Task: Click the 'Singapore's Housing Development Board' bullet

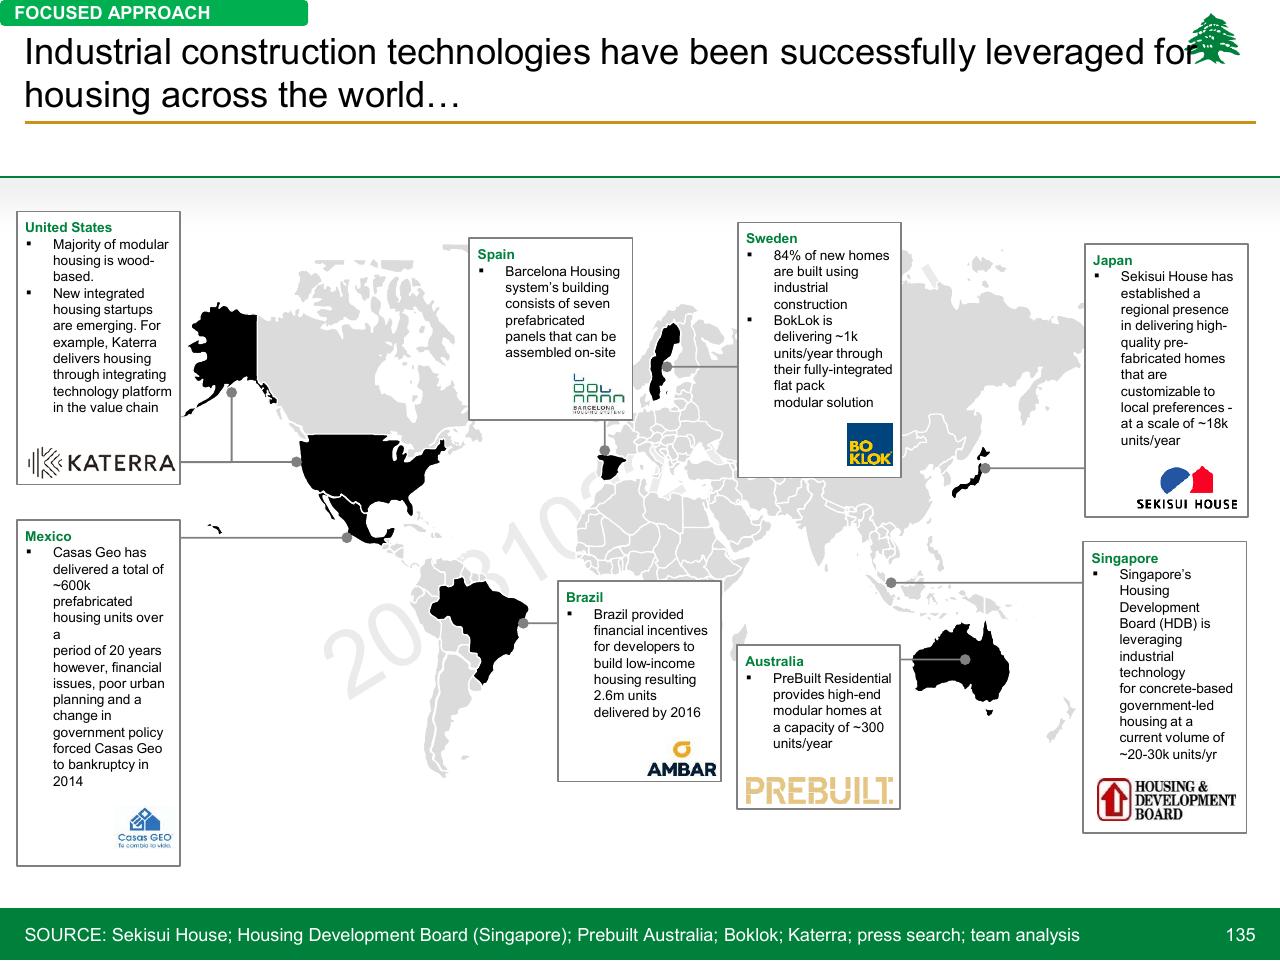Action: click(x=1175, y=664)
